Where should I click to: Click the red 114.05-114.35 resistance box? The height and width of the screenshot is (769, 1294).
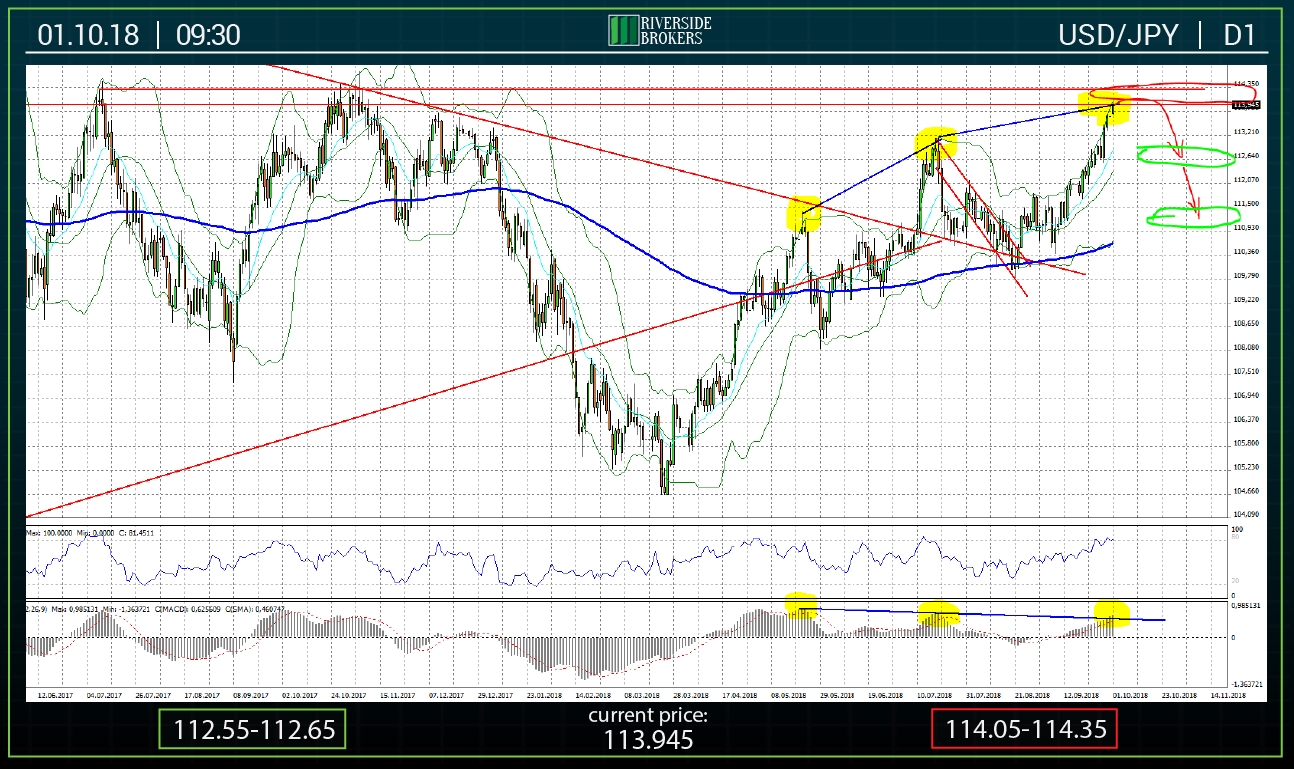tap(1024, 729)
